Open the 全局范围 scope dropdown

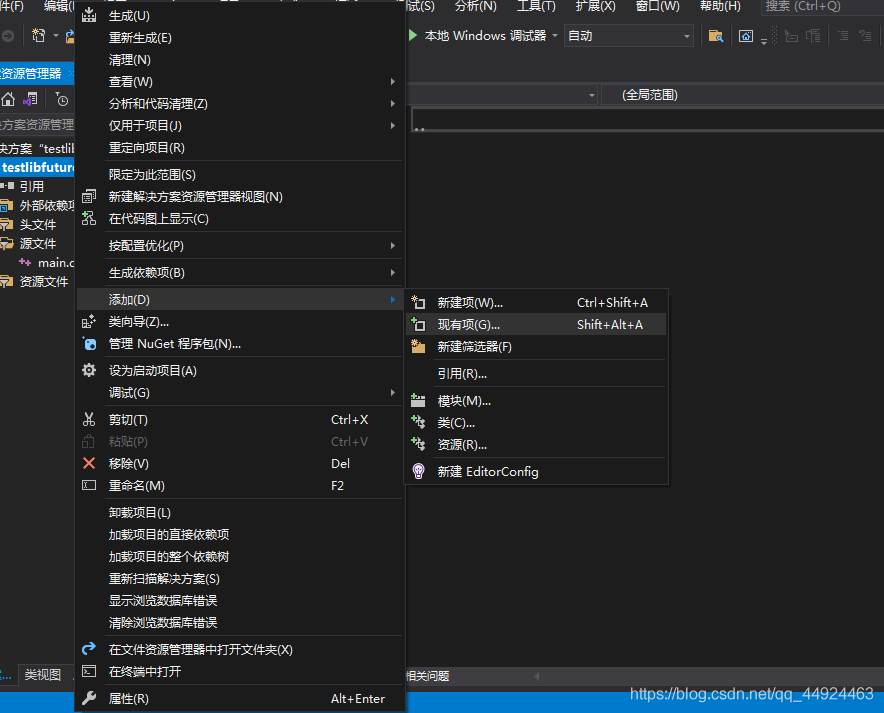pos(743,95)
